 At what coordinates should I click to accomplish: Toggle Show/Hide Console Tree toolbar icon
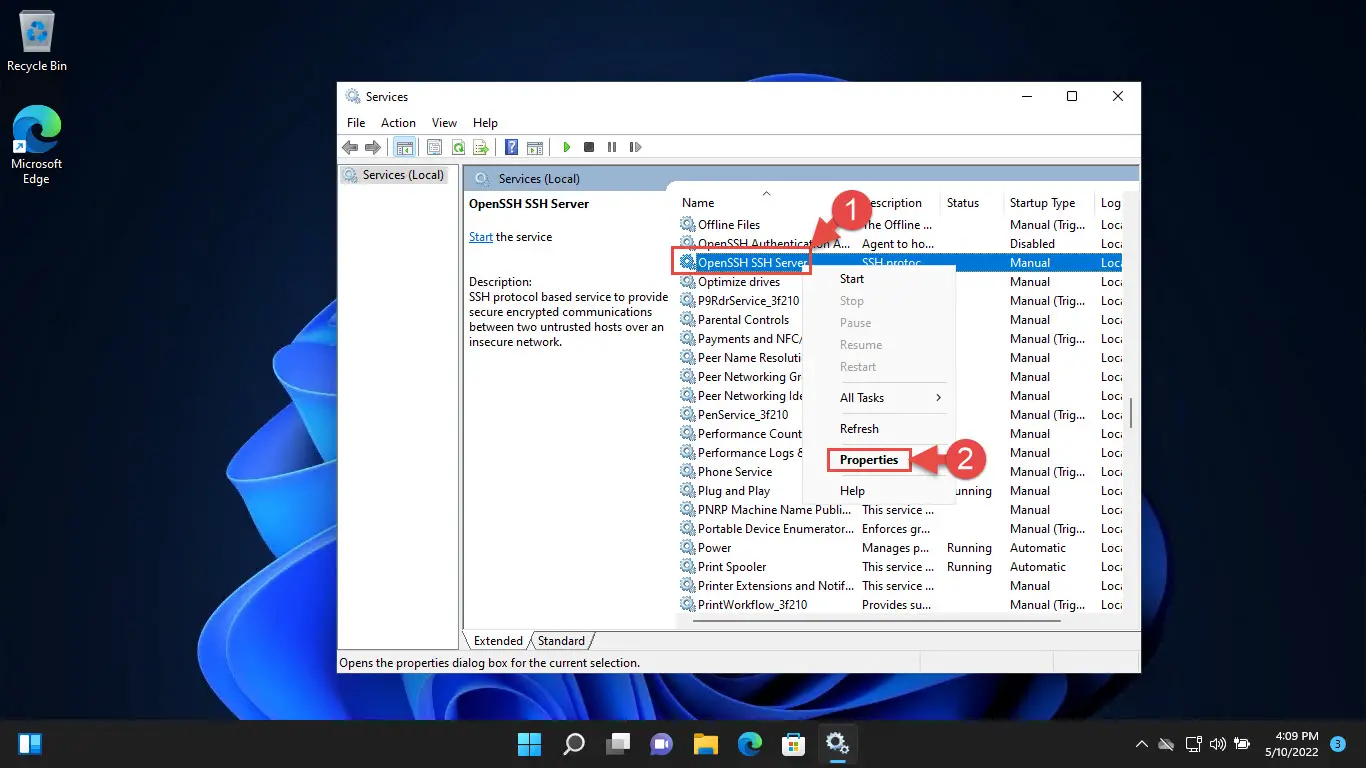pyautogui.click(x=405, y=147)
